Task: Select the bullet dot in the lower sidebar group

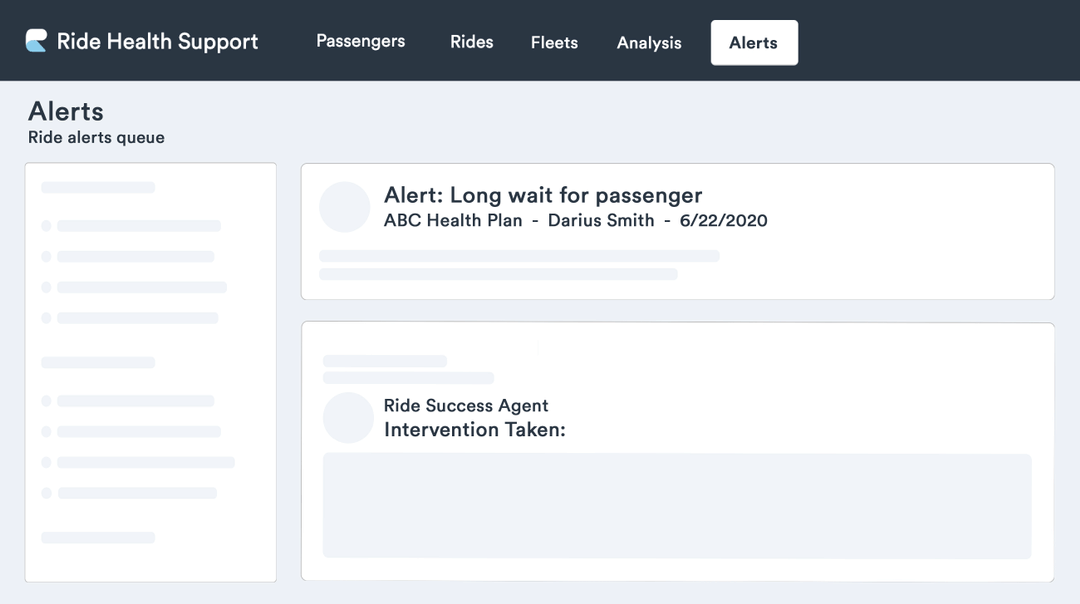Action: (x=45, y=401)
